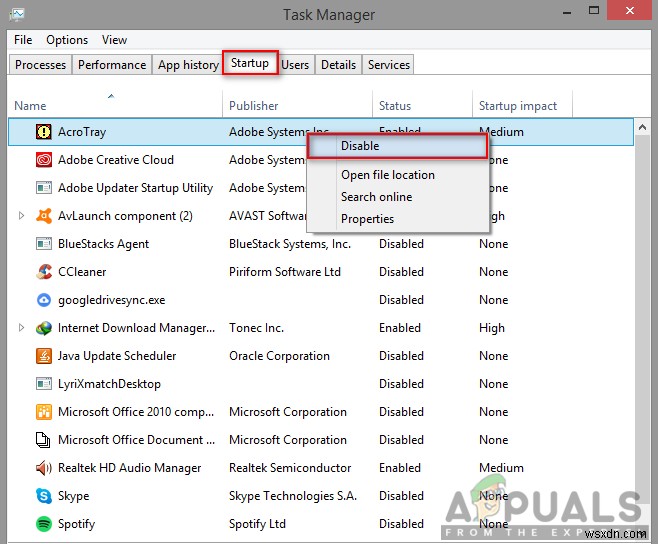Switch to the Services tab
The image size is (658, 544).
point(389,65)
